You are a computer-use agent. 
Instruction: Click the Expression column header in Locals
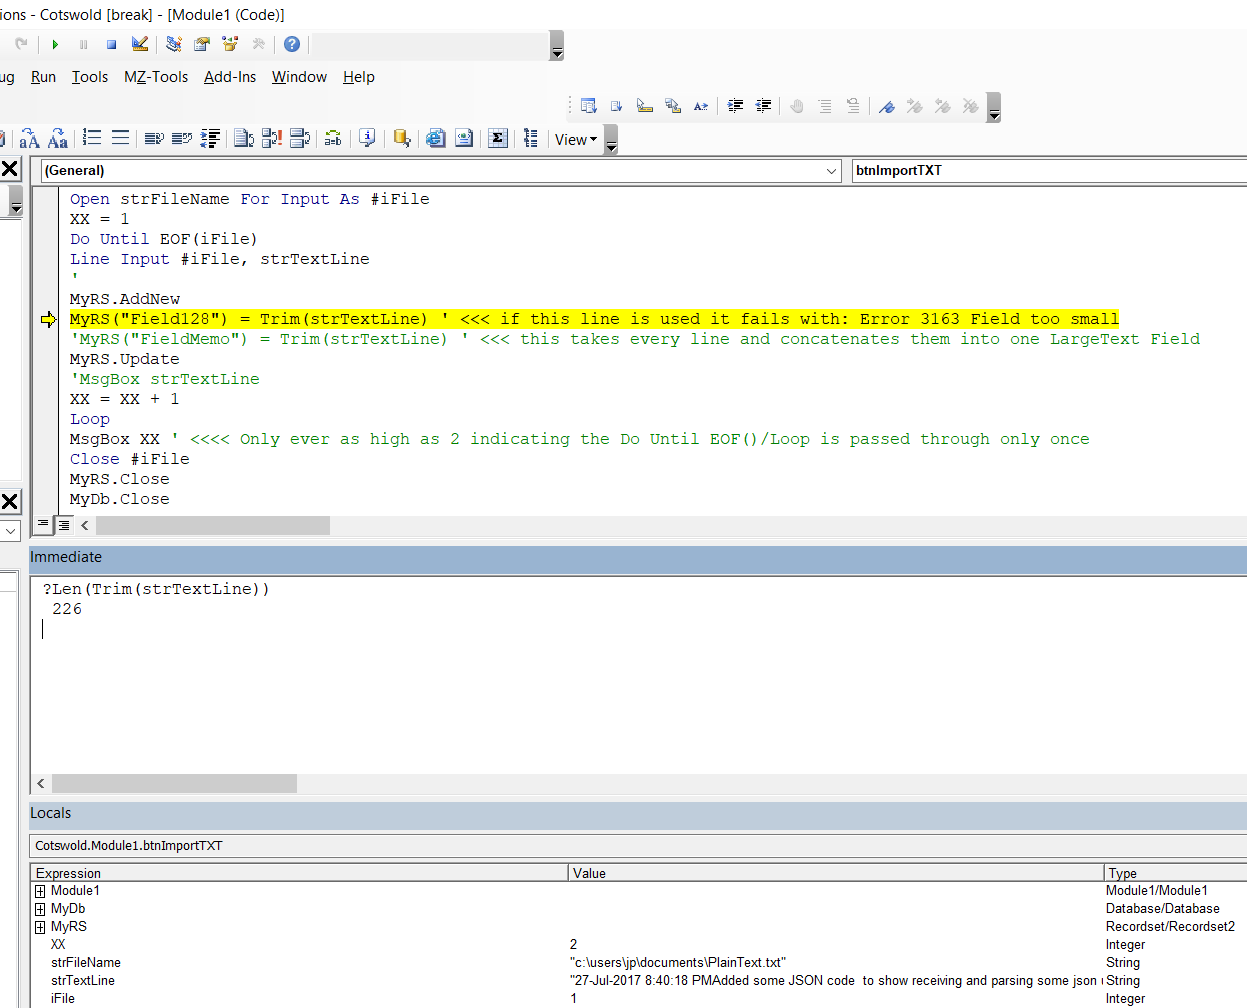pos(69,873)
